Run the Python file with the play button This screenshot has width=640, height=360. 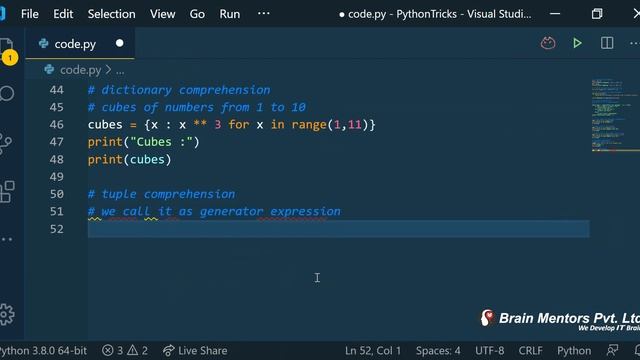(577, 43)
